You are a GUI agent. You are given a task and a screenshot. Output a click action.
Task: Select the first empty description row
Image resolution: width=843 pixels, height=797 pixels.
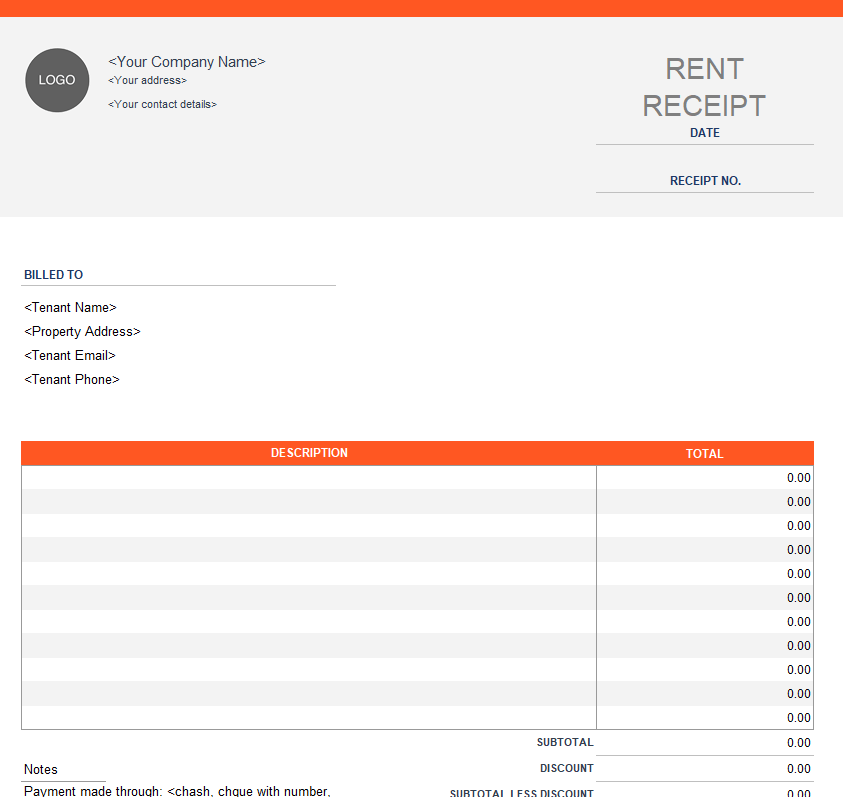tap(309, 478)
